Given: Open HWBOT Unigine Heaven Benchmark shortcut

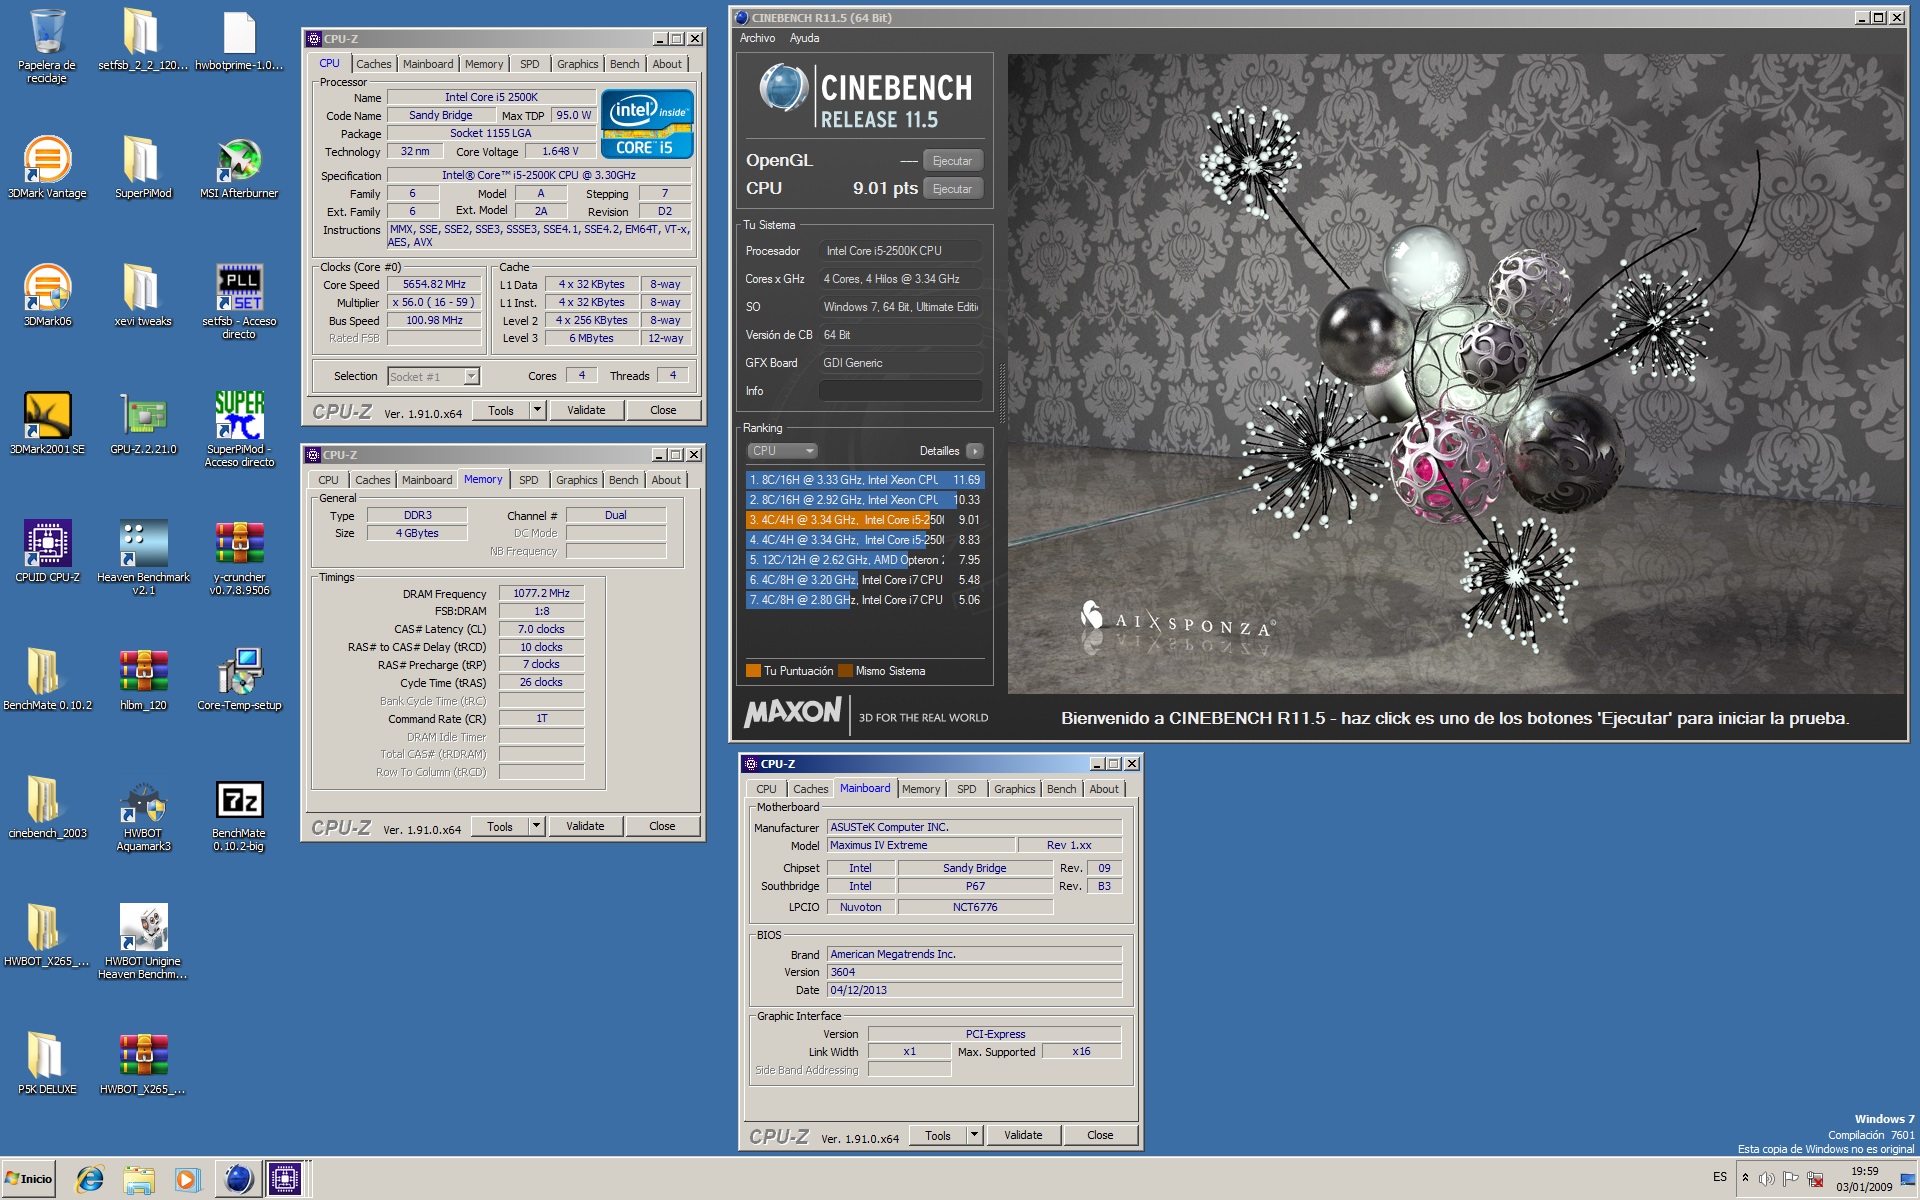Looking at the screenshot, I should click(x=143, y=941).
